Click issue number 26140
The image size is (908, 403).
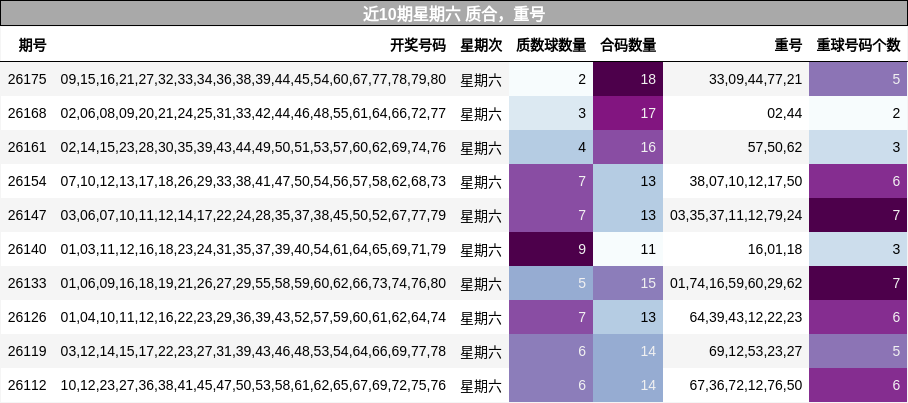(27, 250)
